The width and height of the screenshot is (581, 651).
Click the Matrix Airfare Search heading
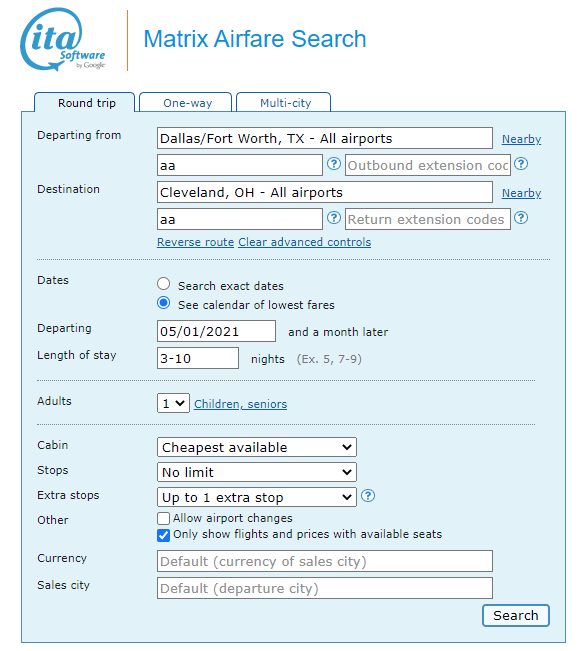[x=255, y=39]
